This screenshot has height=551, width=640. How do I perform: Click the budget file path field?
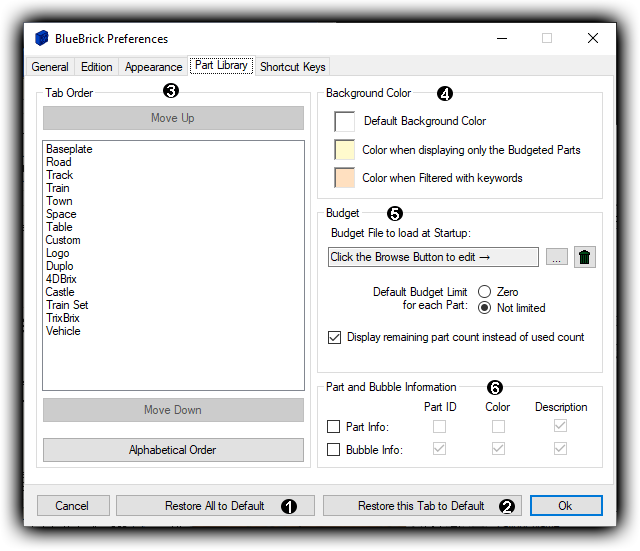(x=433, y=257)
